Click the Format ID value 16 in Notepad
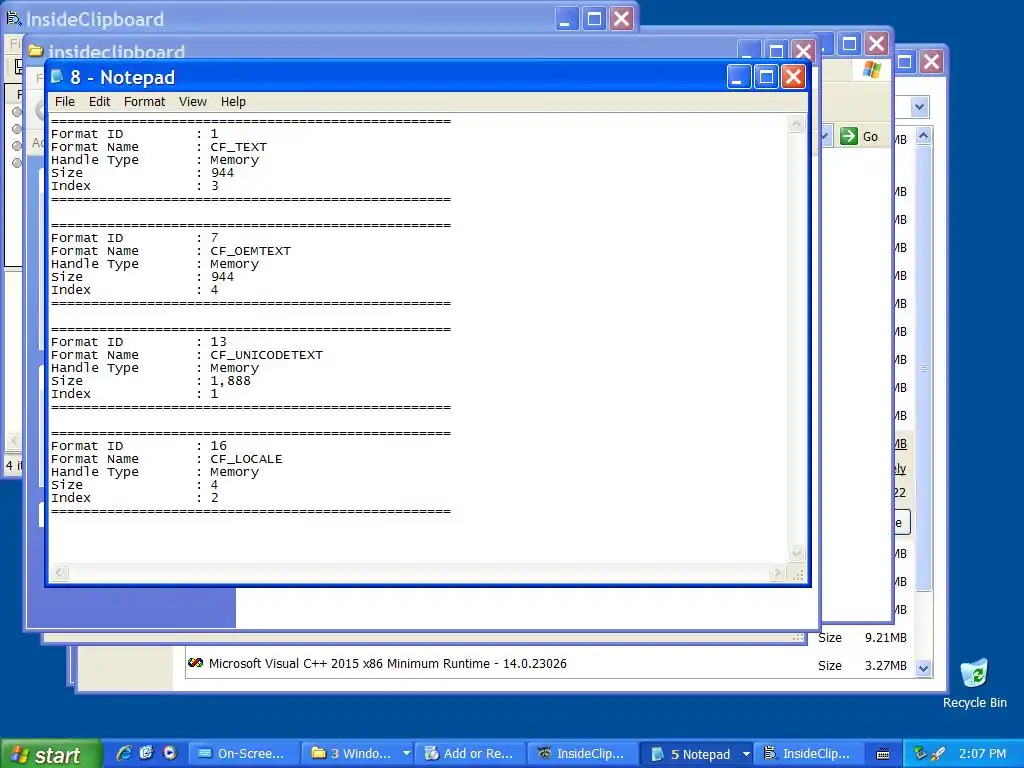Image resolution: width=1024 pixels, height=768 pixels. pos(218,446)
